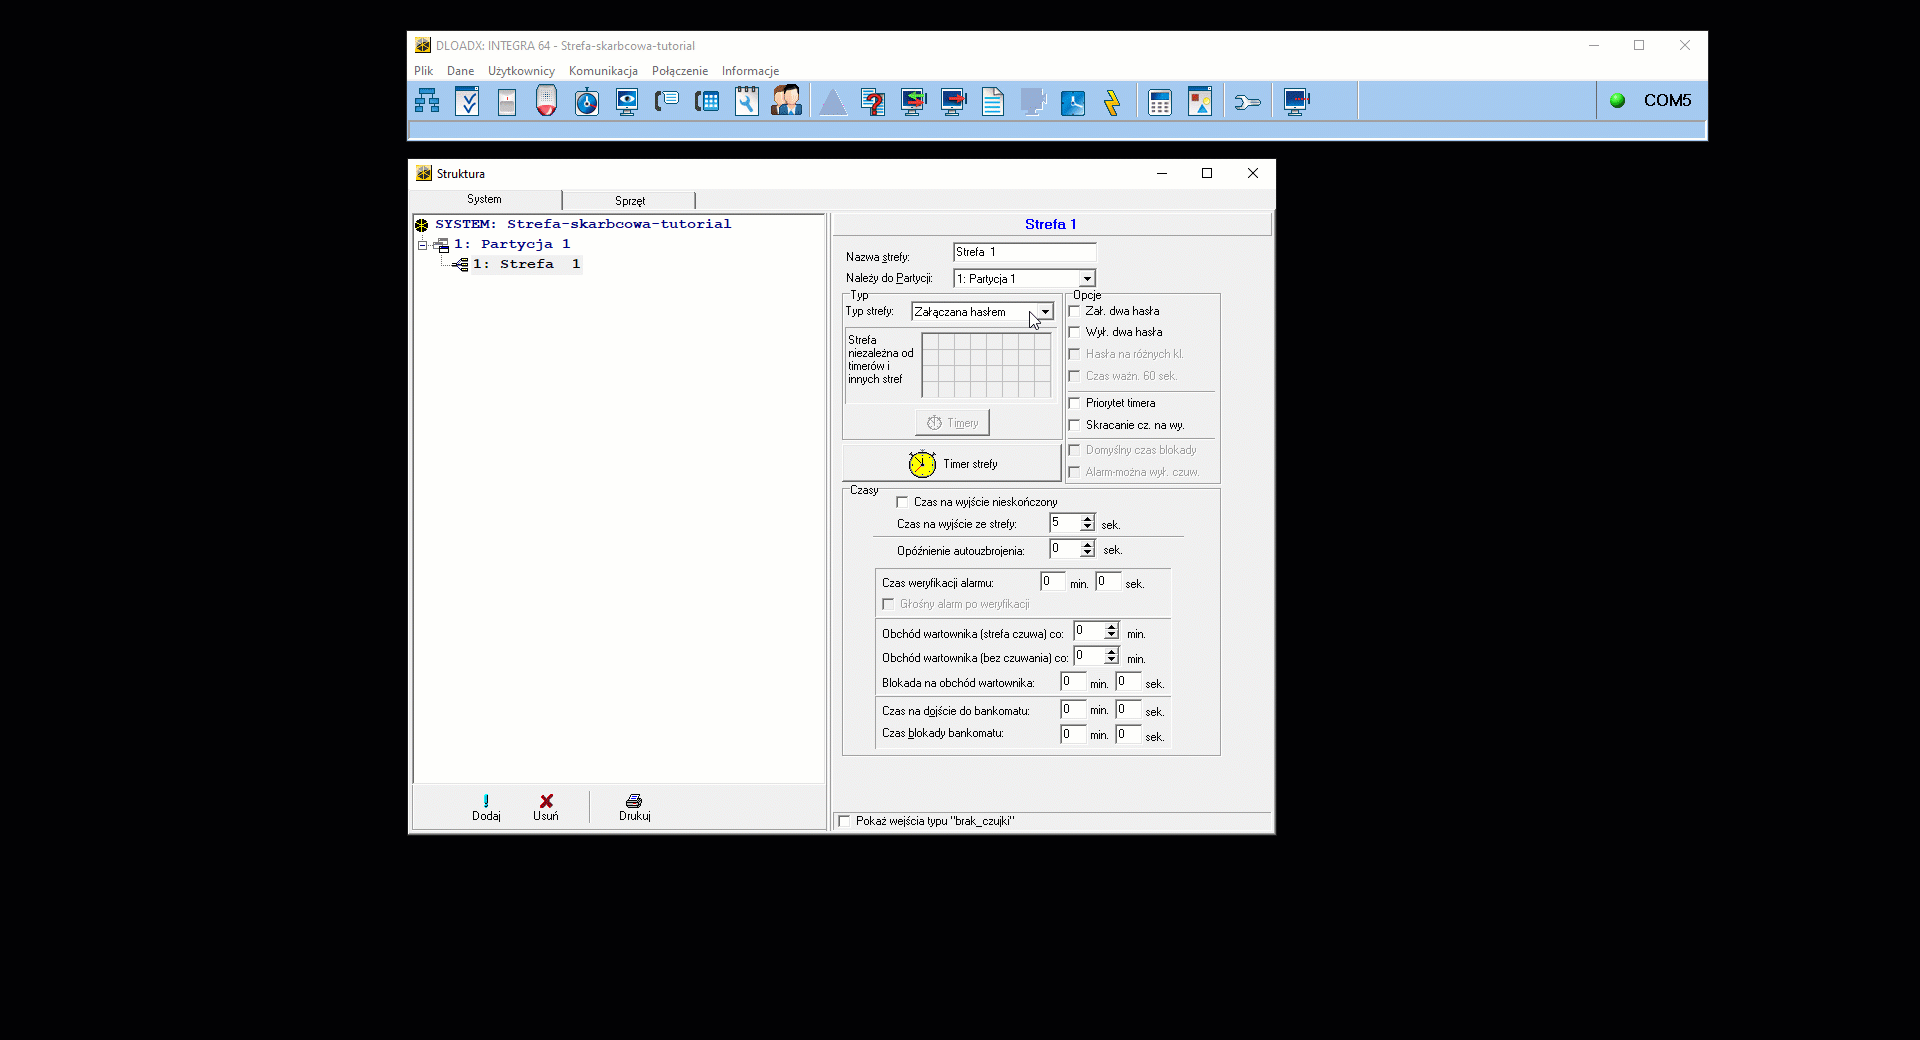
Task: Open the blue clock toolbar icon
Action: tap(1072, 101)
